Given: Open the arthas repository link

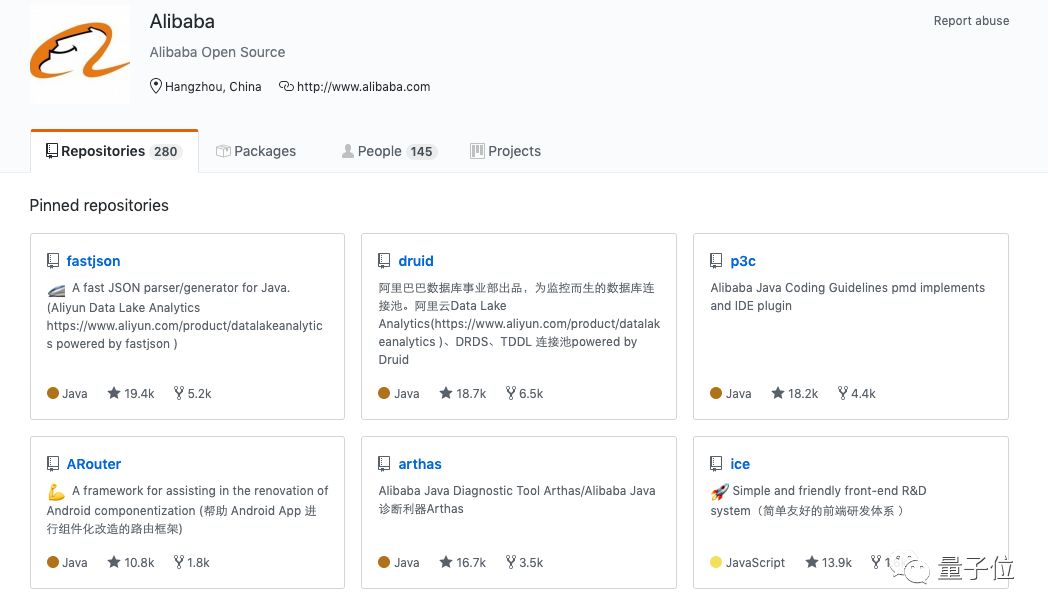Looking at the screenshot, I should click(419, 464).
